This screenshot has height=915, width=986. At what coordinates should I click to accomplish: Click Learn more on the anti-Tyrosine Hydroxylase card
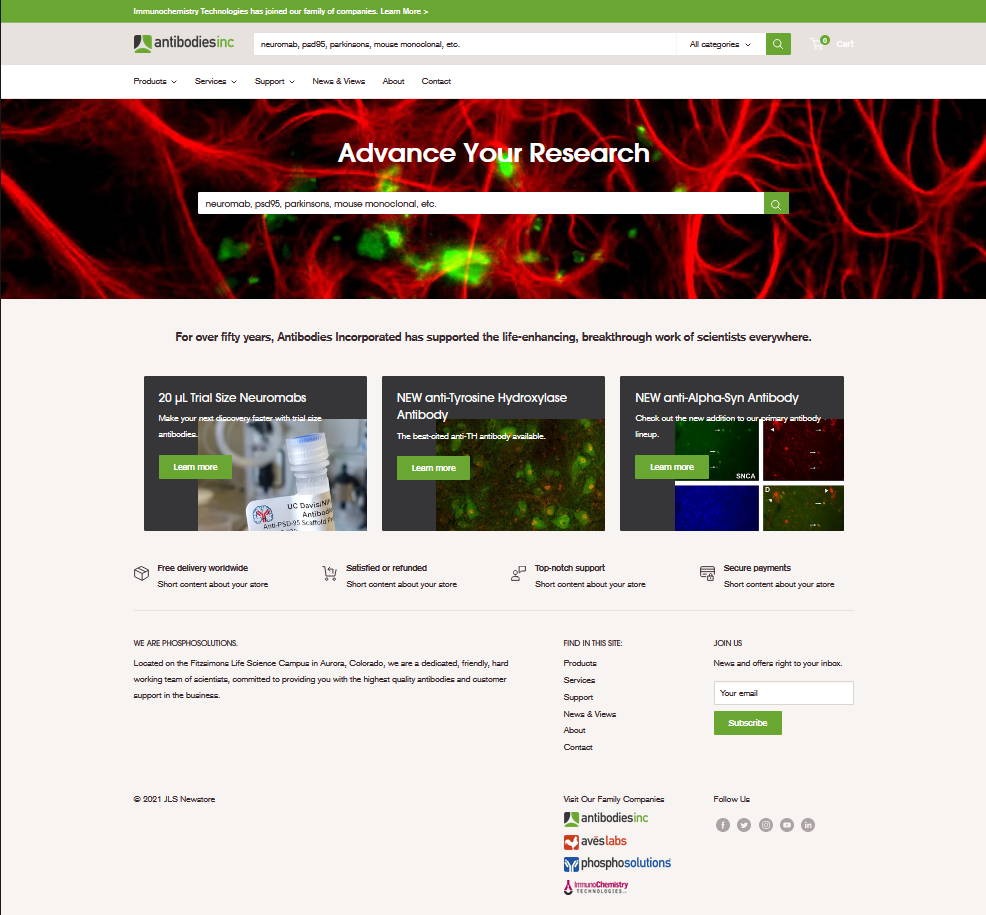433,468
